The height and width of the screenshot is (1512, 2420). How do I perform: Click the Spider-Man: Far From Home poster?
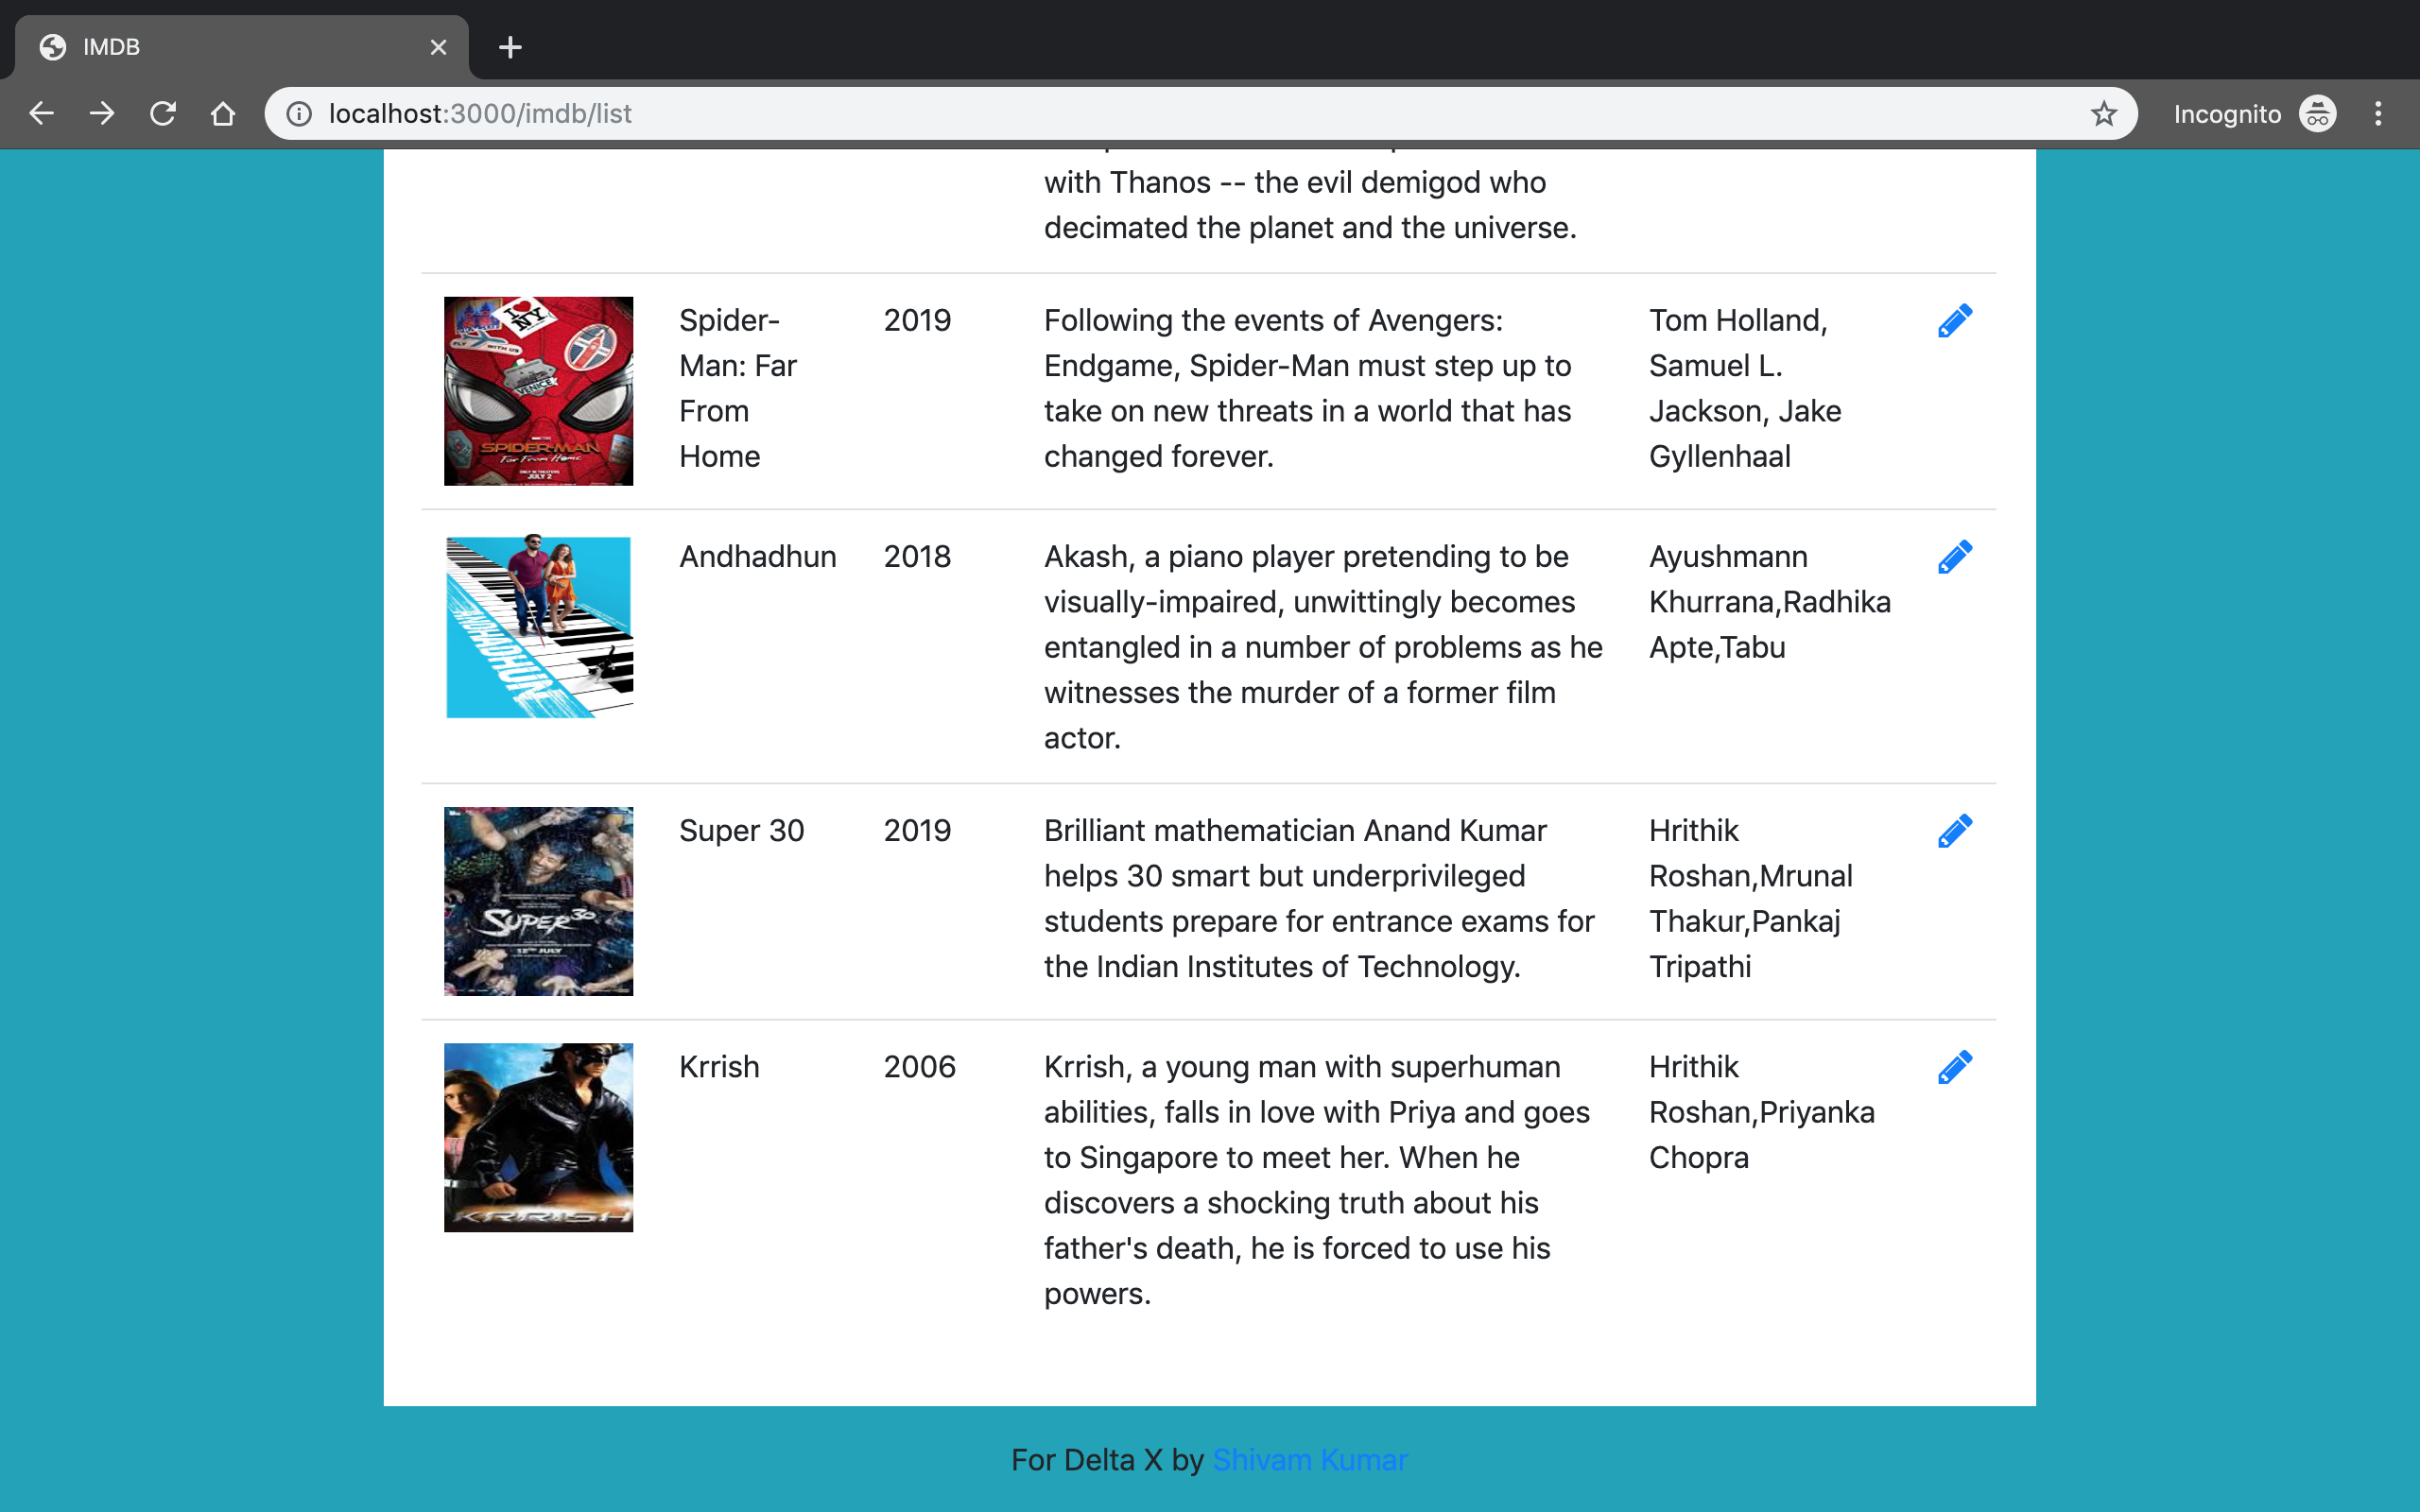[537, 390]
